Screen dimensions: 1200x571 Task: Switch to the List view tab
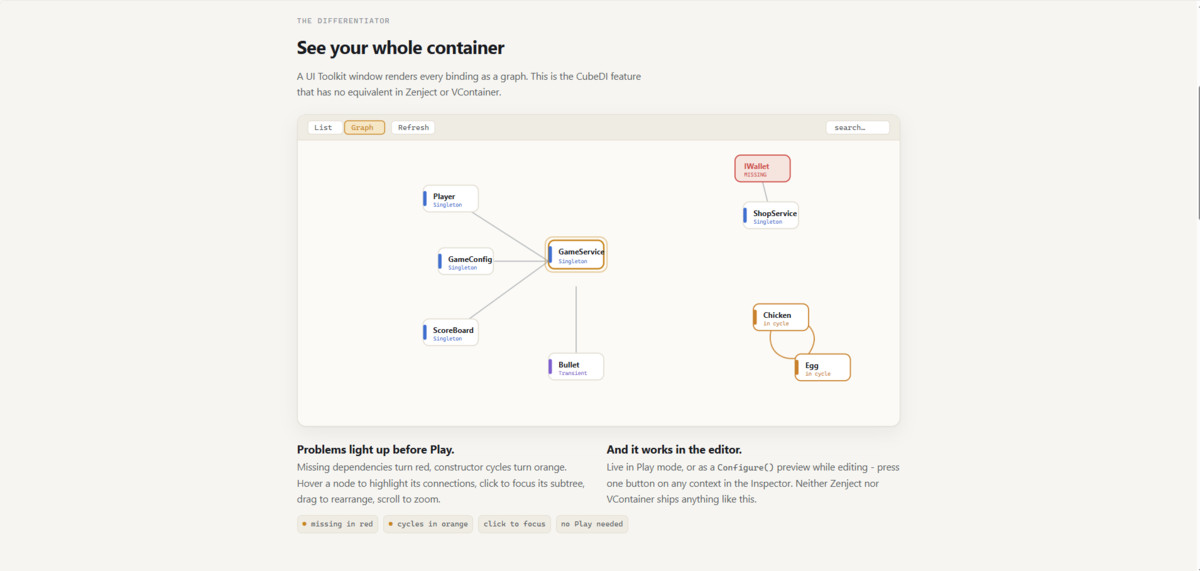pyautogui.click(x=323, y=127)
